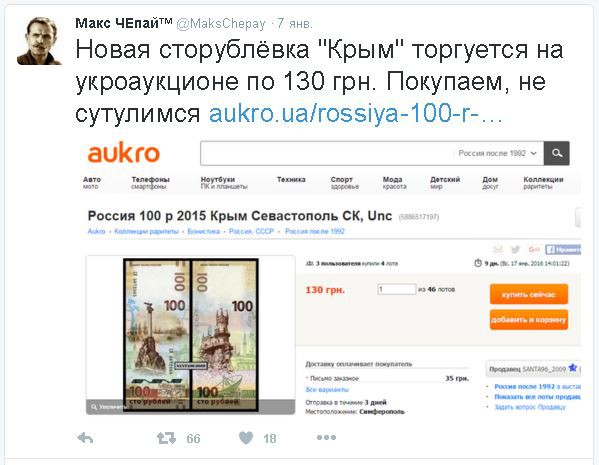Enlarge the 100 ruble banknote image
The height and width of the screenshot is (465, 599).
(x=191, y=335)
